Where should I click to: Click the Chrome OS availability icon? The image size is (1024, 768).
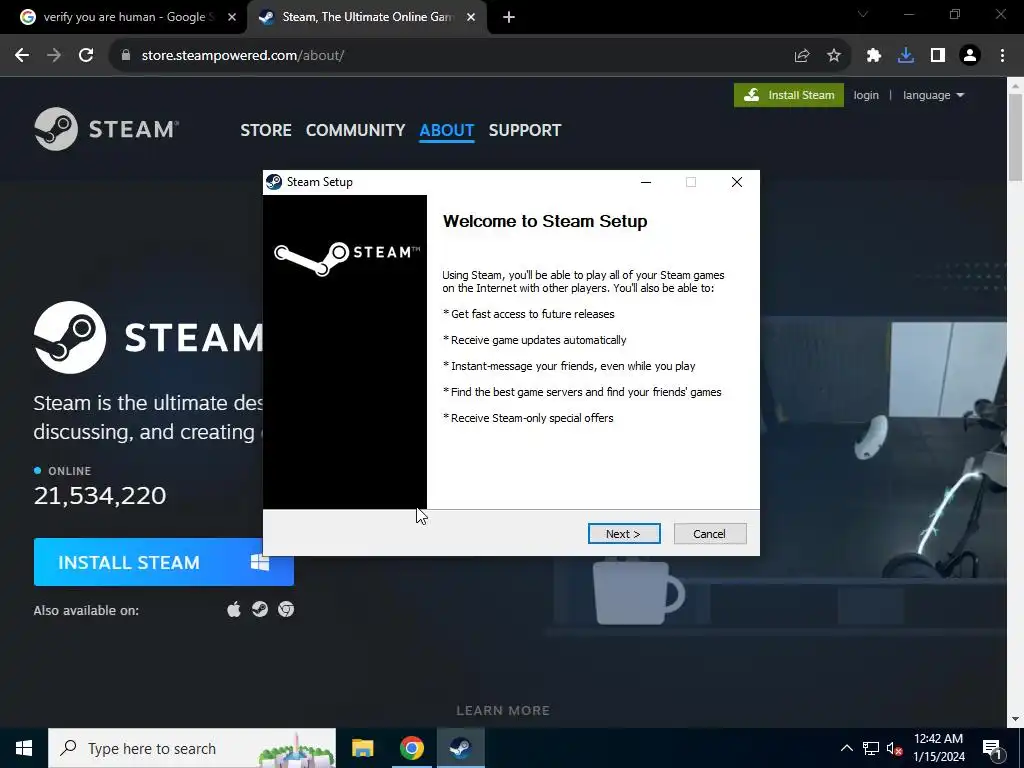tap(286, 609)
